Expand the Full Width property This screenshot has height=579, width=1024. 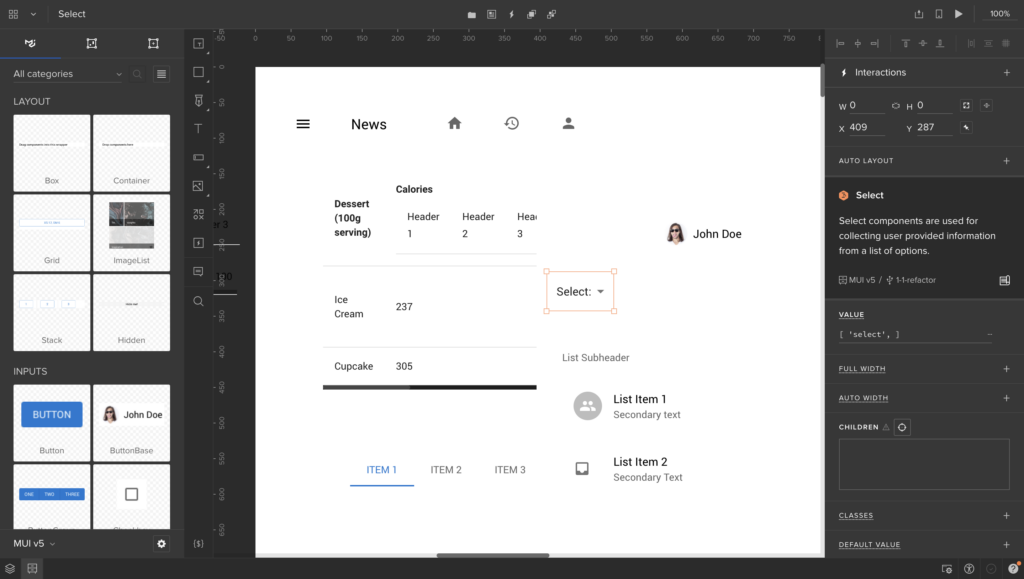point(1006,369)
